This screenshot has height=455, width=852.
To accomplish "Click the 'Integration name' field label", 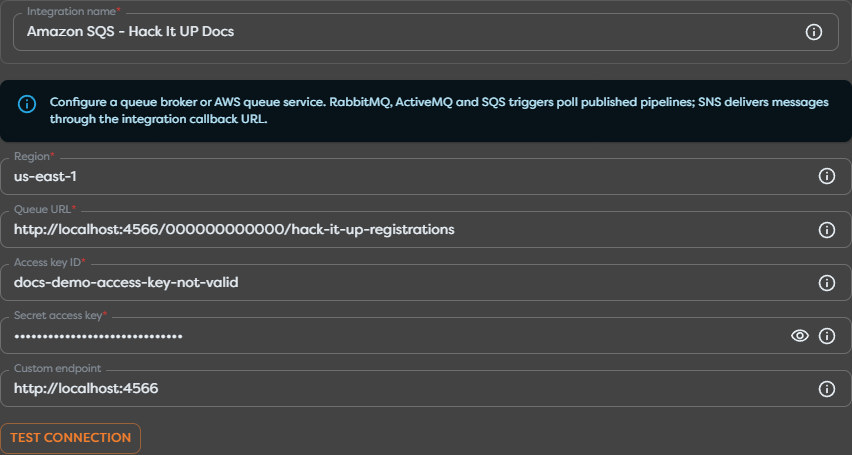I will click(x=73, y=11).
